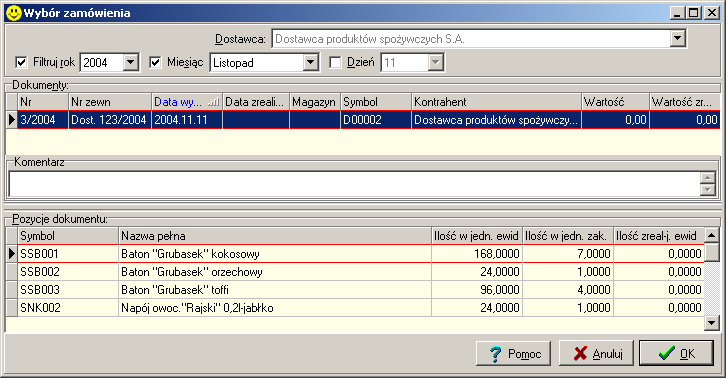The height and width of the screenshot is (378, 726).
Task: Click the row indicator next to SSB002
Action: (x=12, y=272)
